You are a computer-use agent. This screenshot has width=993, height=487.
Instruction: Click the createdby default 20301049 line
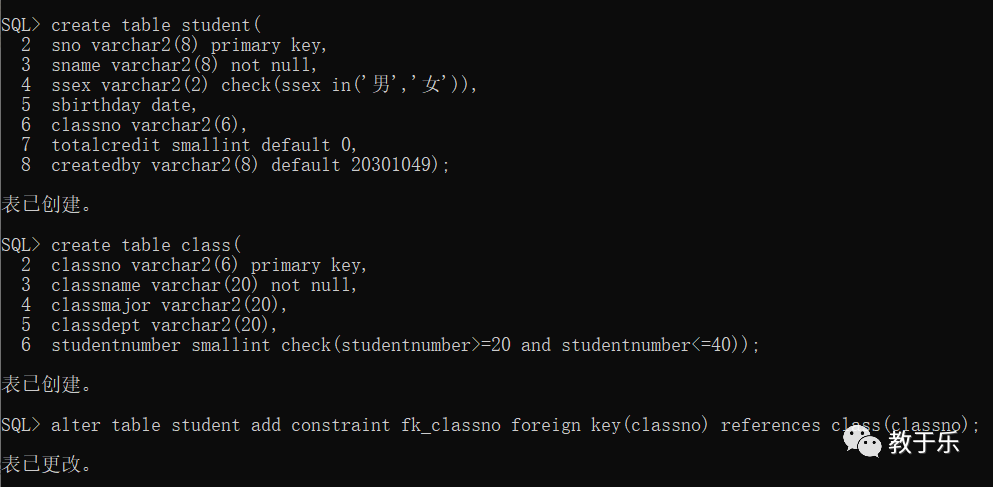click(250, 165)
